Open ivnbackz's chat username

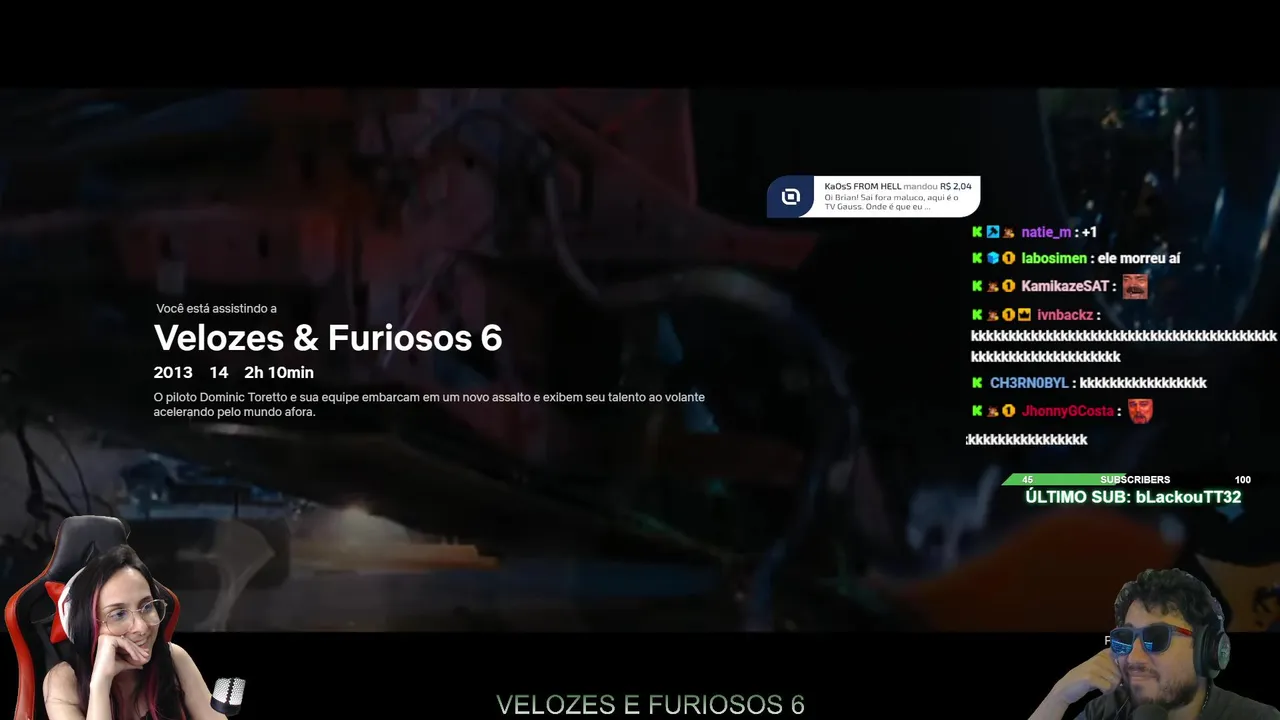(x=1065, y=315)
